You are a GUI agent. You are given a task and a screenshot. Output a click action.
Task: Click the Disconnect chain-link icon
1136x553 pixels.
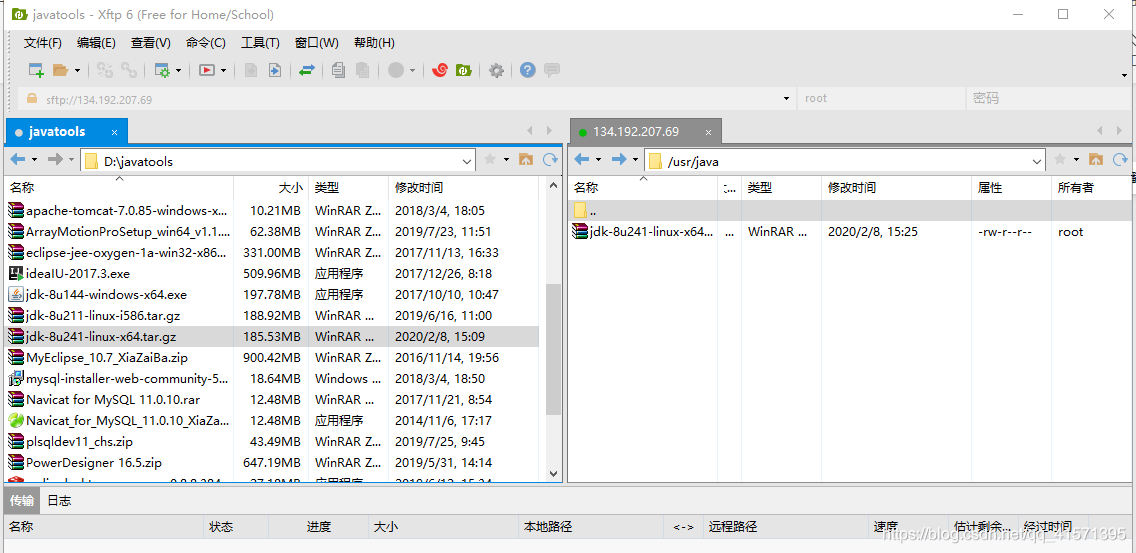coord(129,70)
